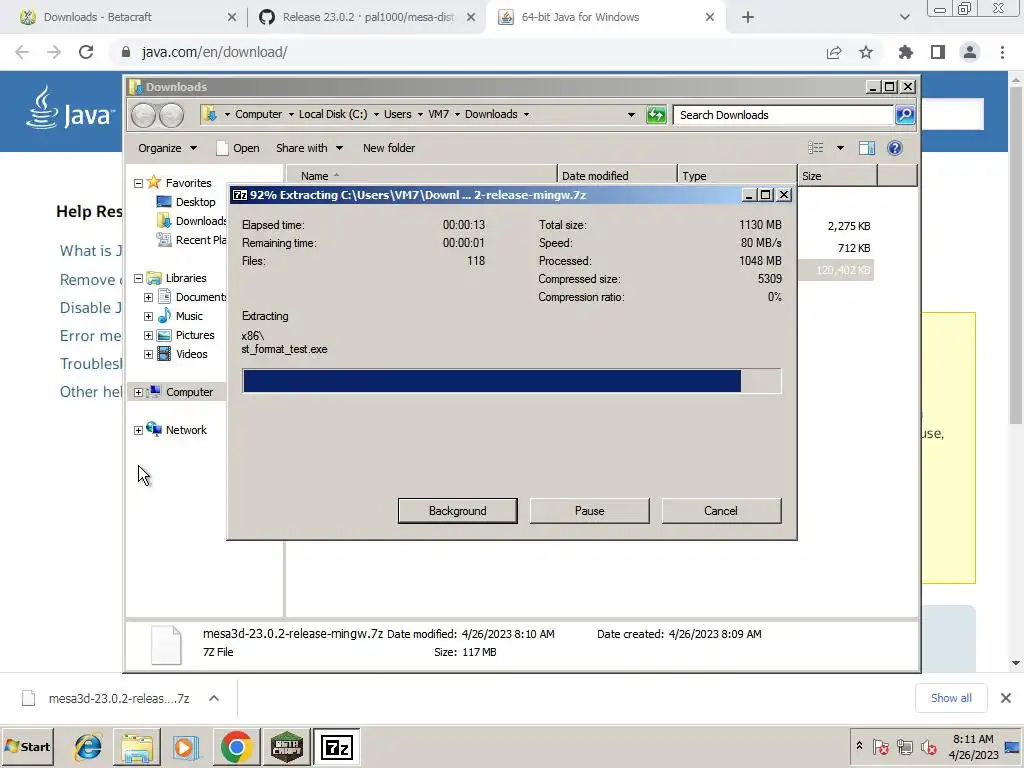Open Explorer help question-mark icon
This screenshot has height=768, width=1024.
[895, 148]
